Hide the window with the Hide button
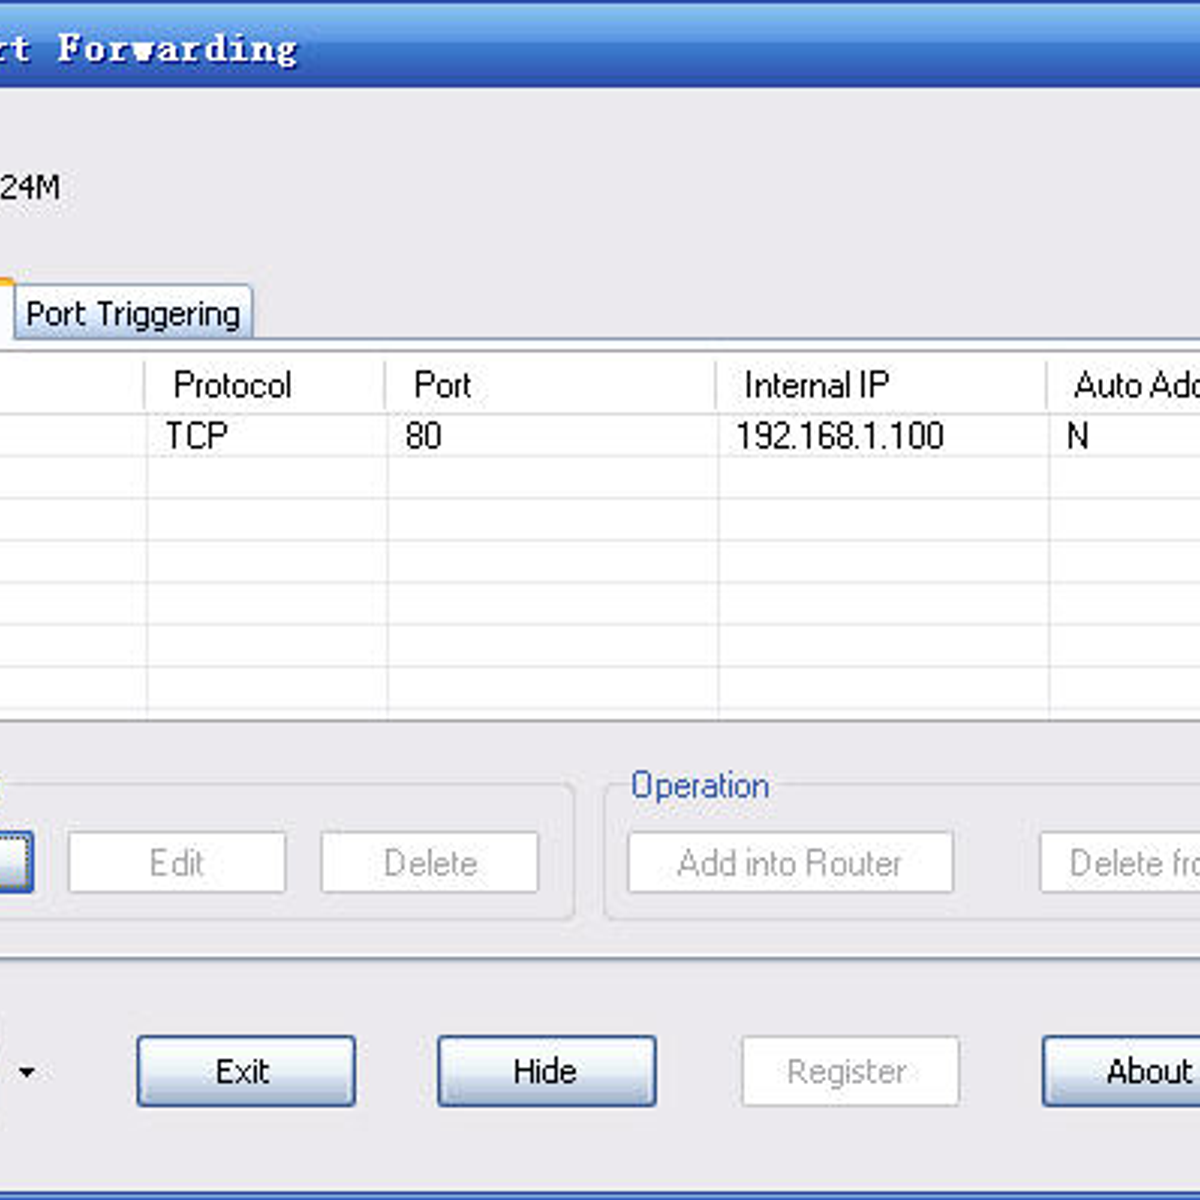This screenshot has width=1200, height=1200. pyautogui.click(x=546, y=1071)
